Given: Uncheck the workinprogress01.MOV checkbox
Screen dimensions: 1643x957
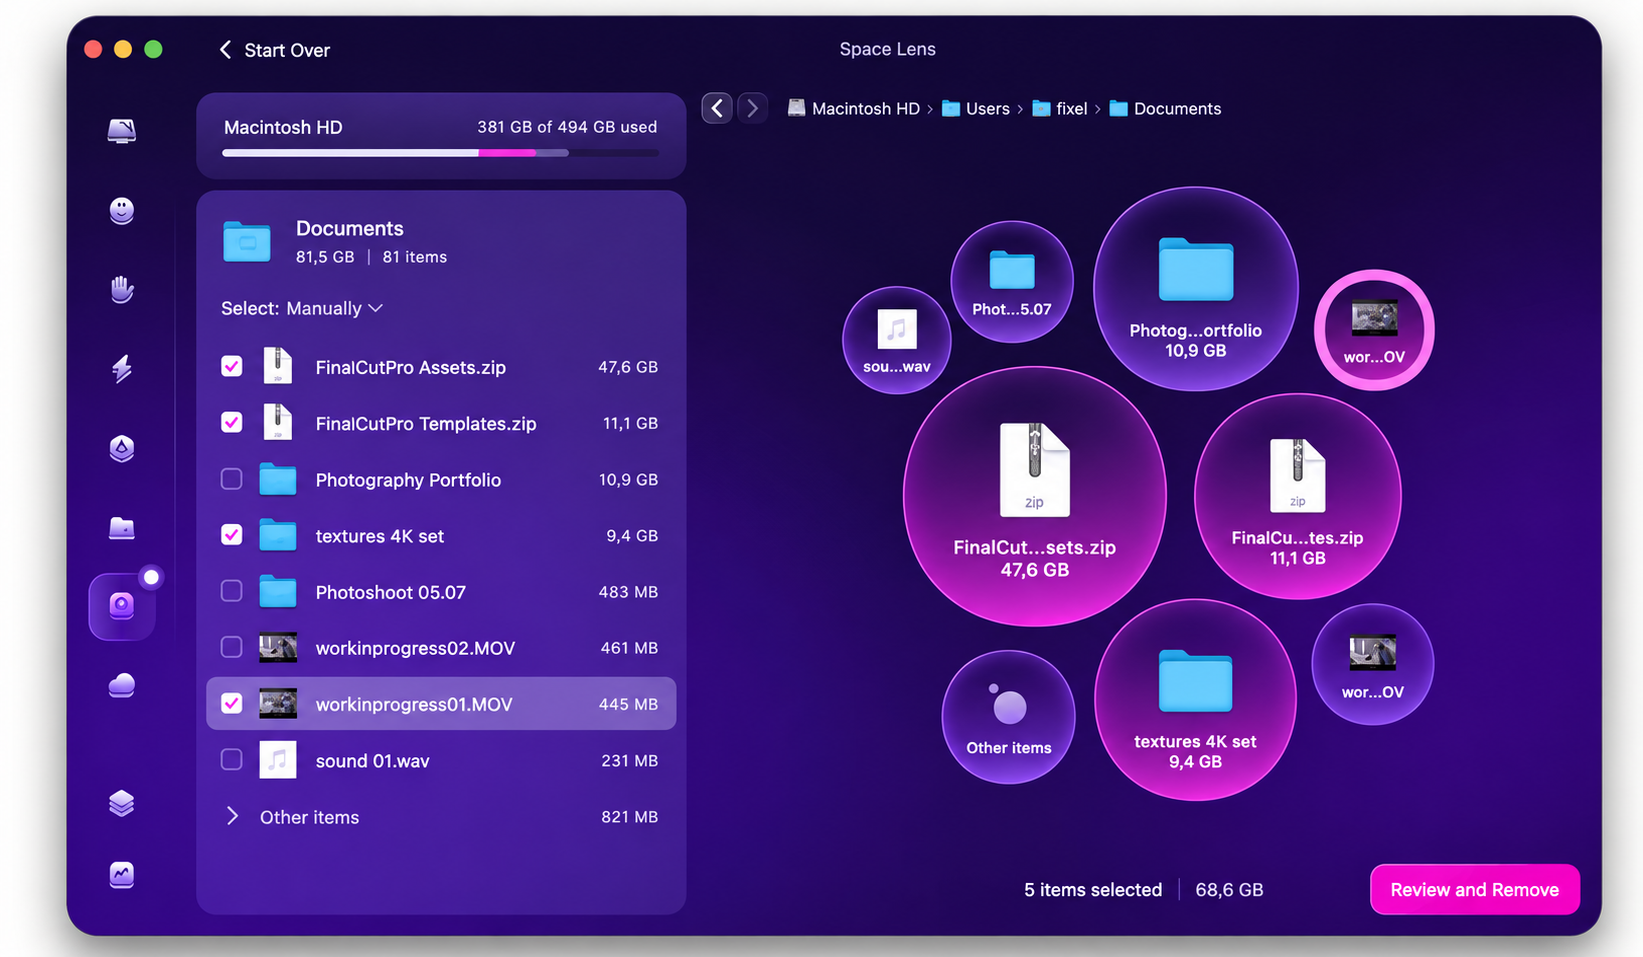Looking at the screenshot, I should pyautogui.click(x=232, y=704).
